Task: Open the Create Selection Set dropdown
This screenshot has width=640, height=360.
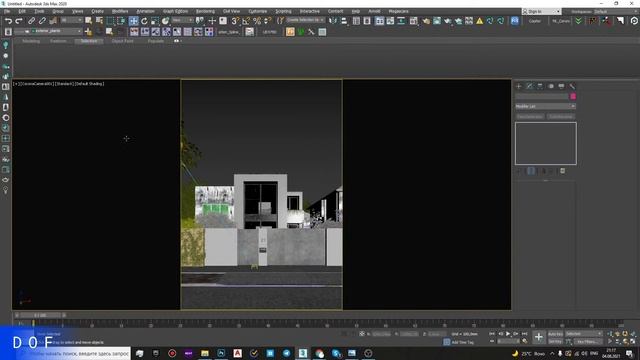Action: (305, 20)
